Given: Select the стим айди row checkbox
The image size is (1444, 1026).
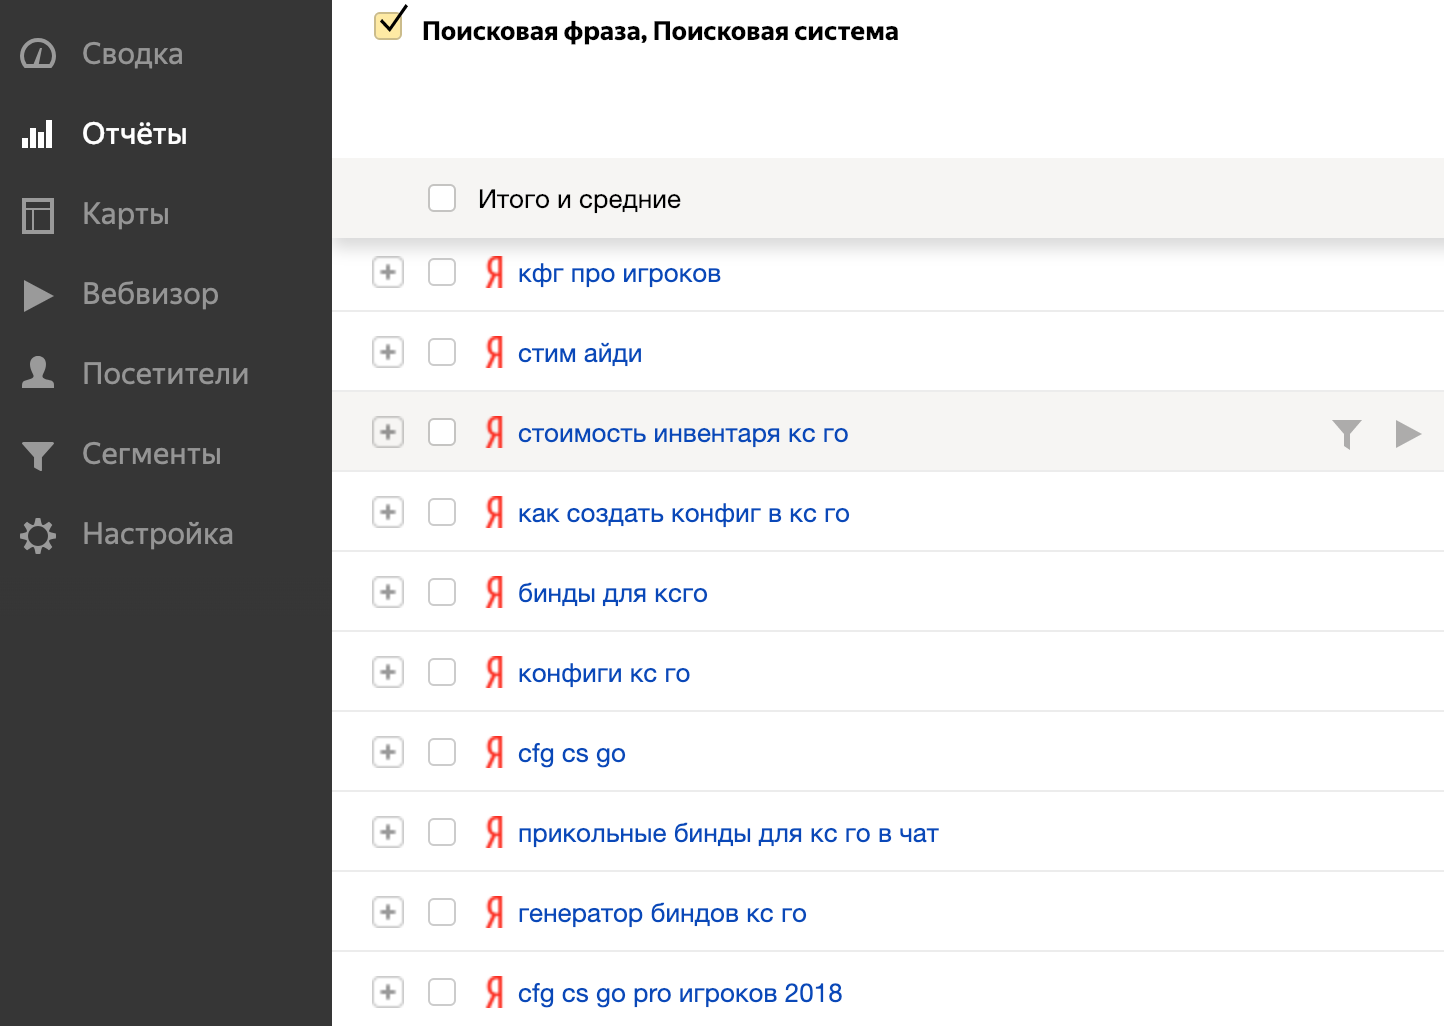Looking at the screenshot, I should point(442,352).
